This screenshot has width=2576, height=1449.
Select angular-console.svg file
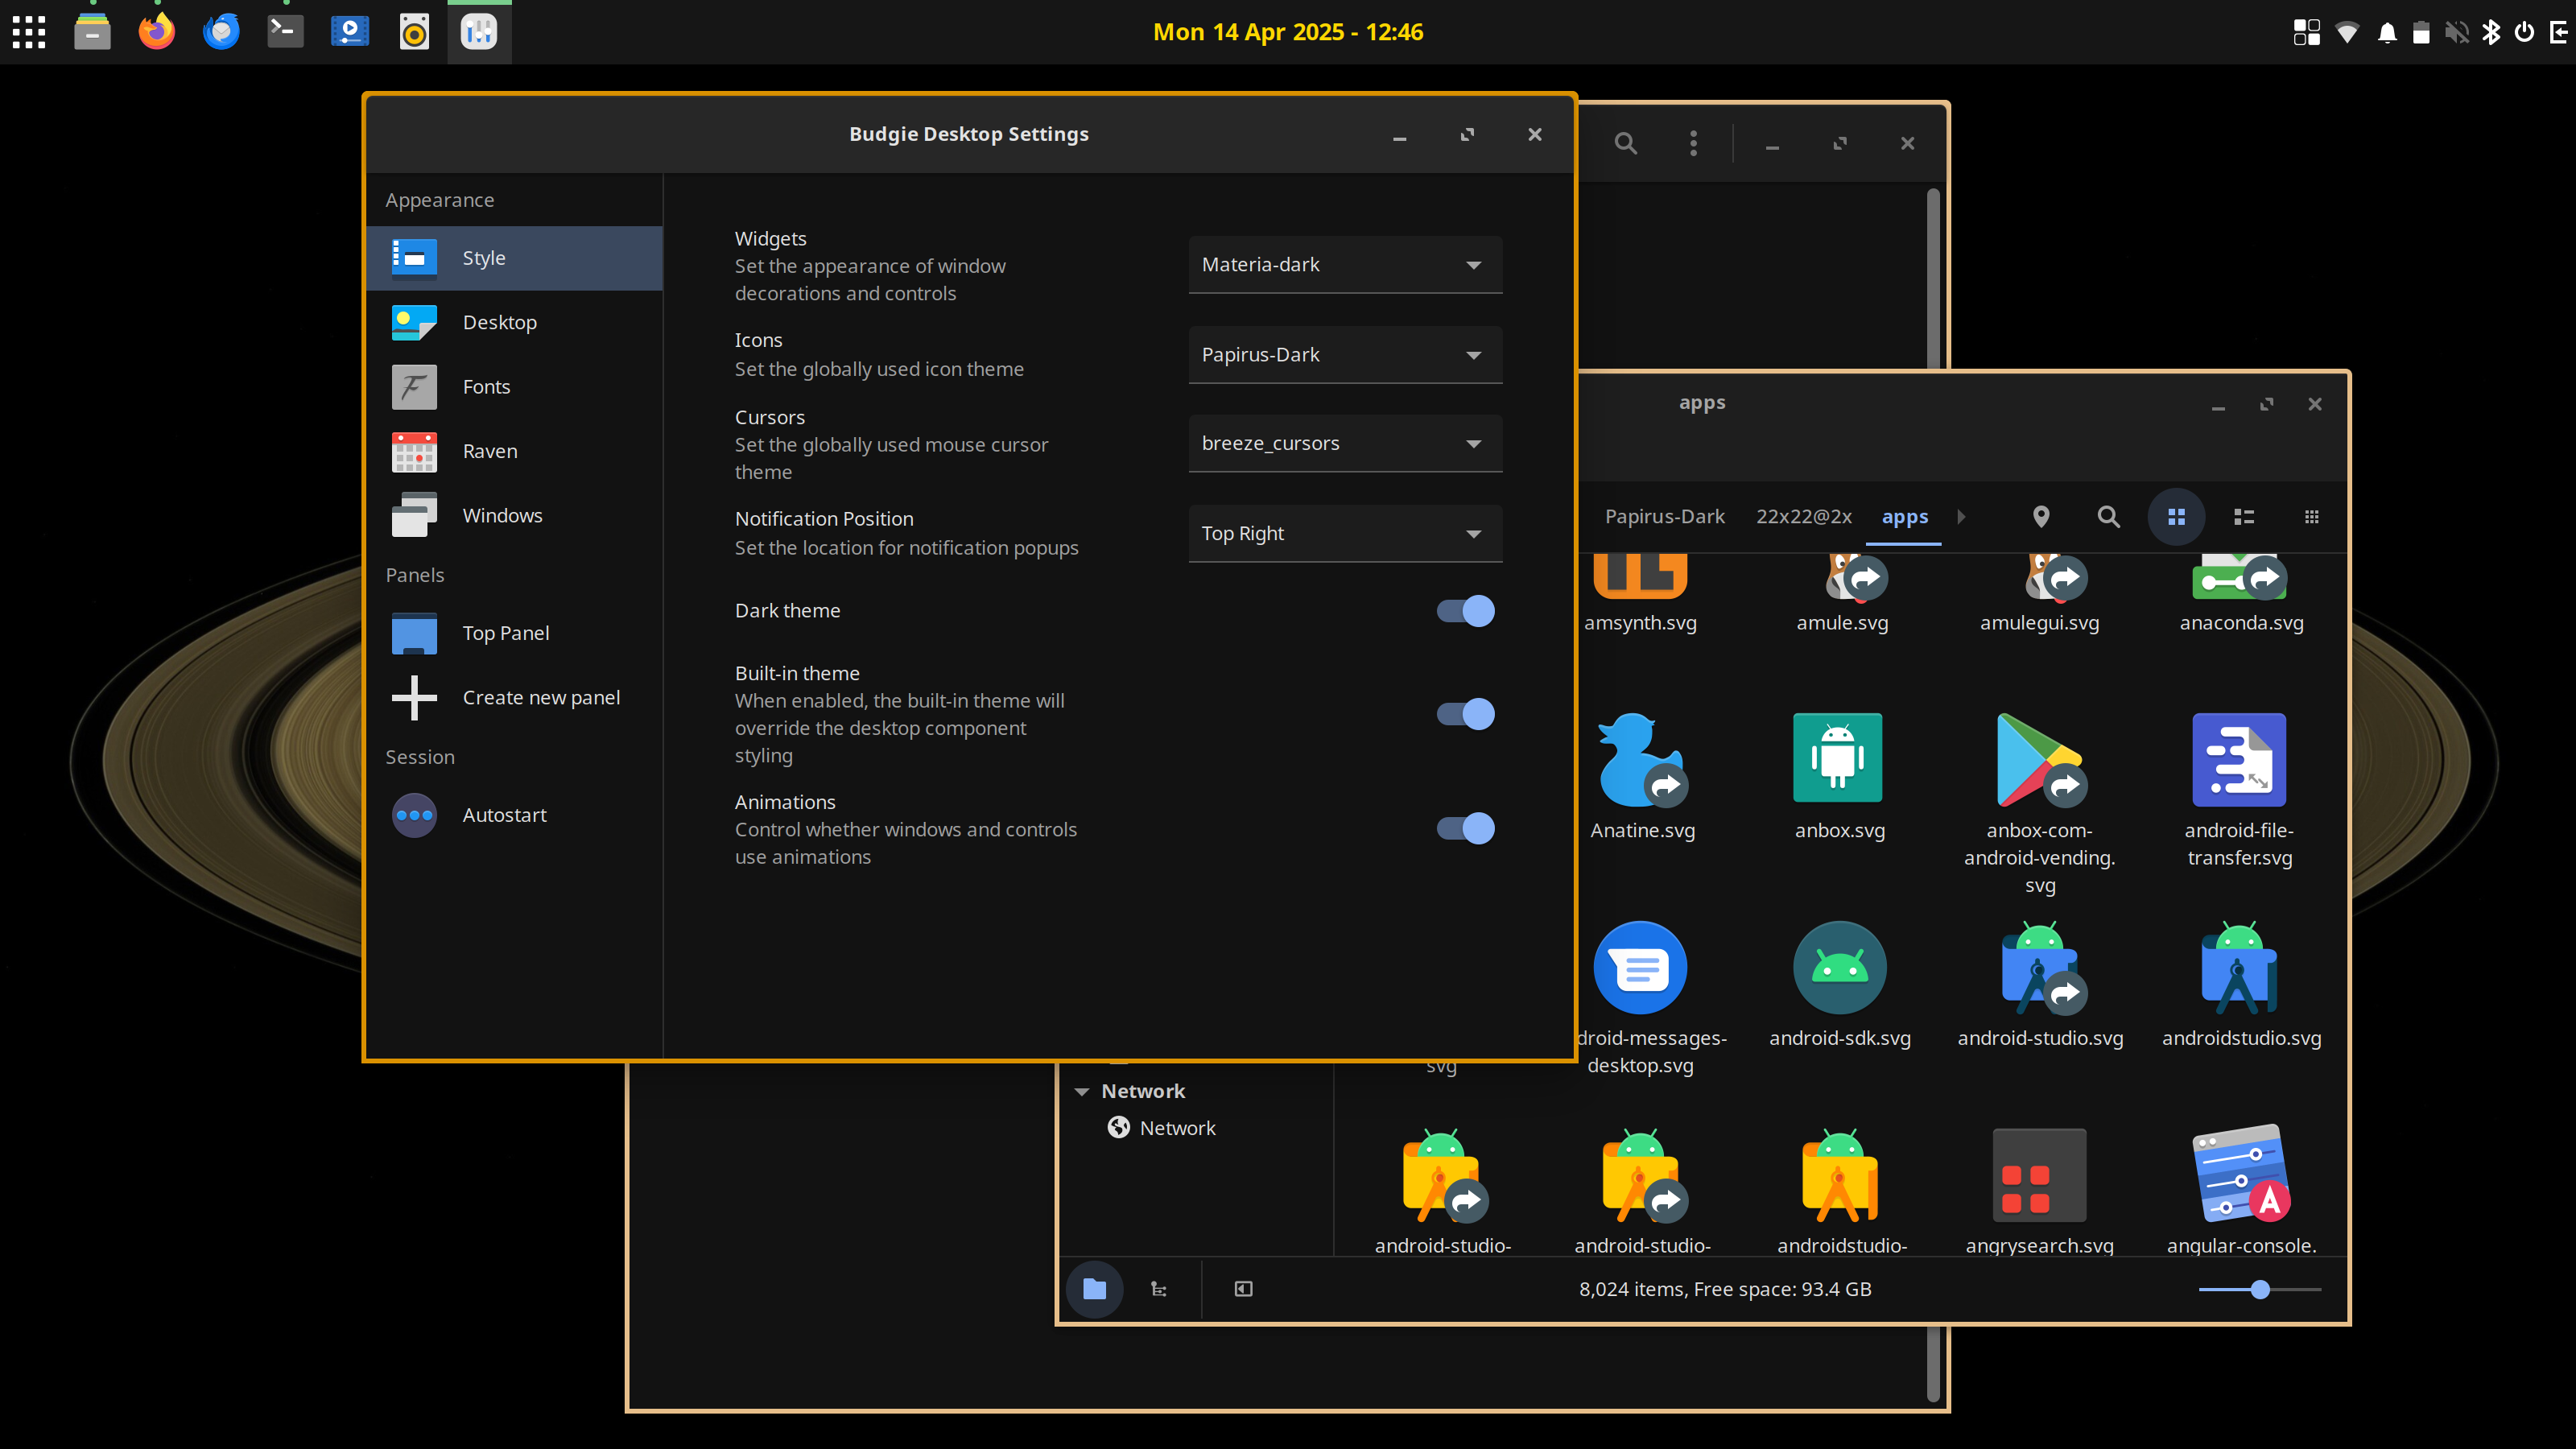click(x=2241, y=1191)
